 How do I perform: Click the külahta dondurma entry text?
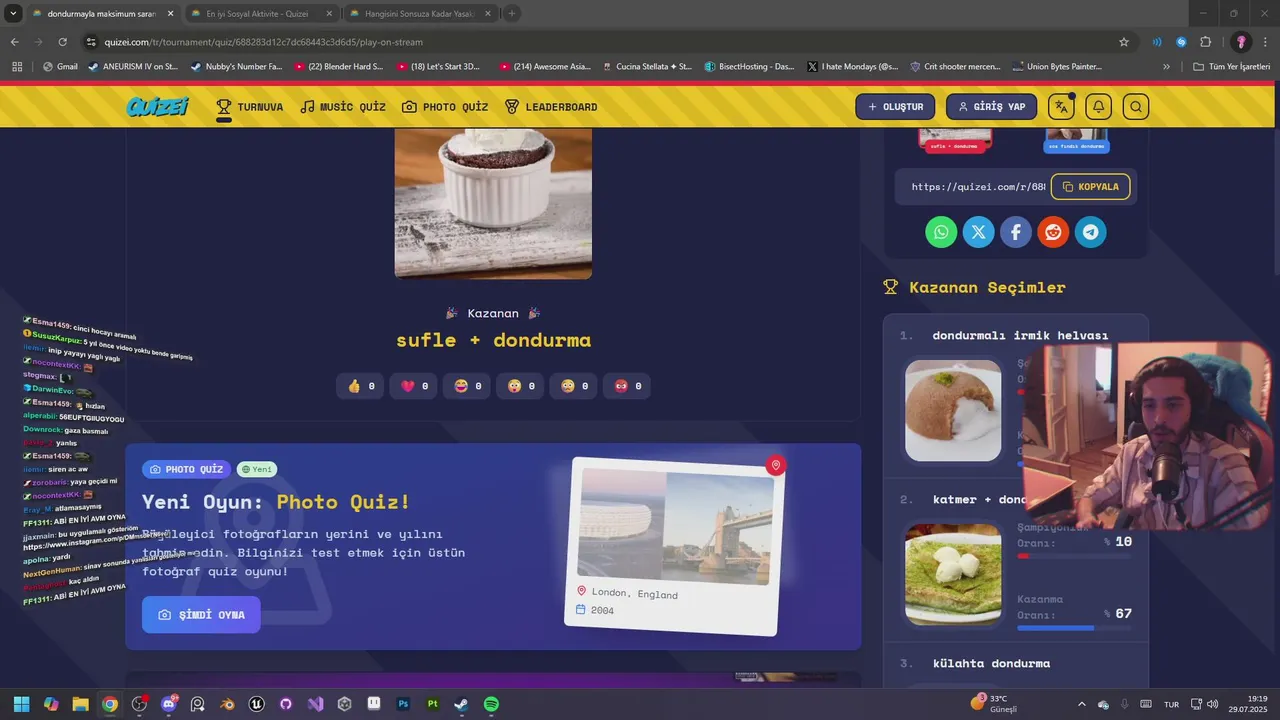991,664
